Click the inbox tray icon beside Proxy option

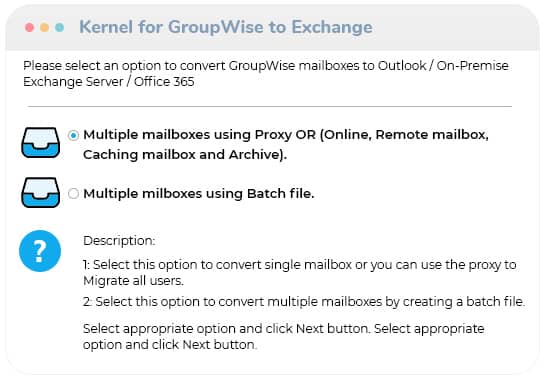41,143
